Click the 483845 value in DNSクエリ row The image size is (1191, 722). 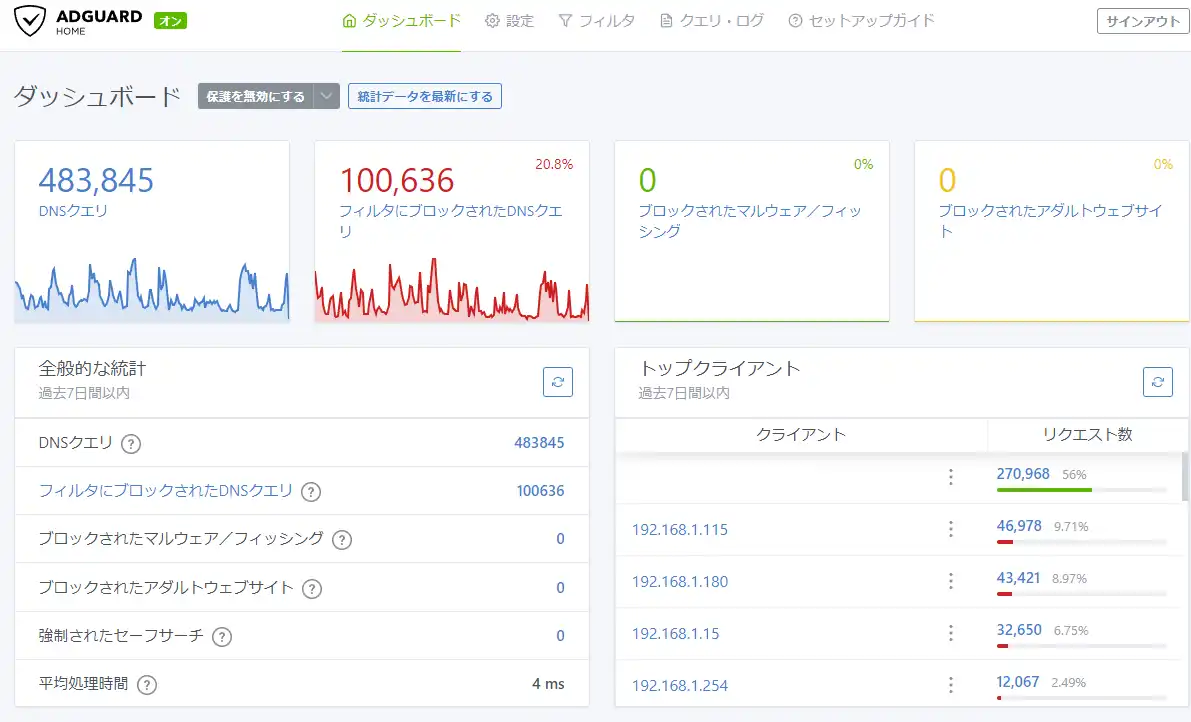[539, 443]
